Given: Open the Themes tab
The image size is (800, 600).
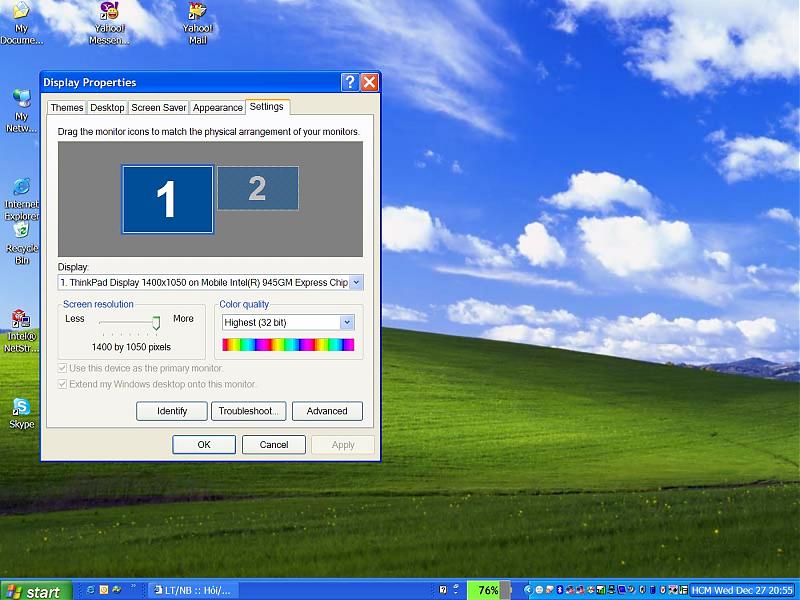Looking at the screenshot, I should click(x=67, y=108).
